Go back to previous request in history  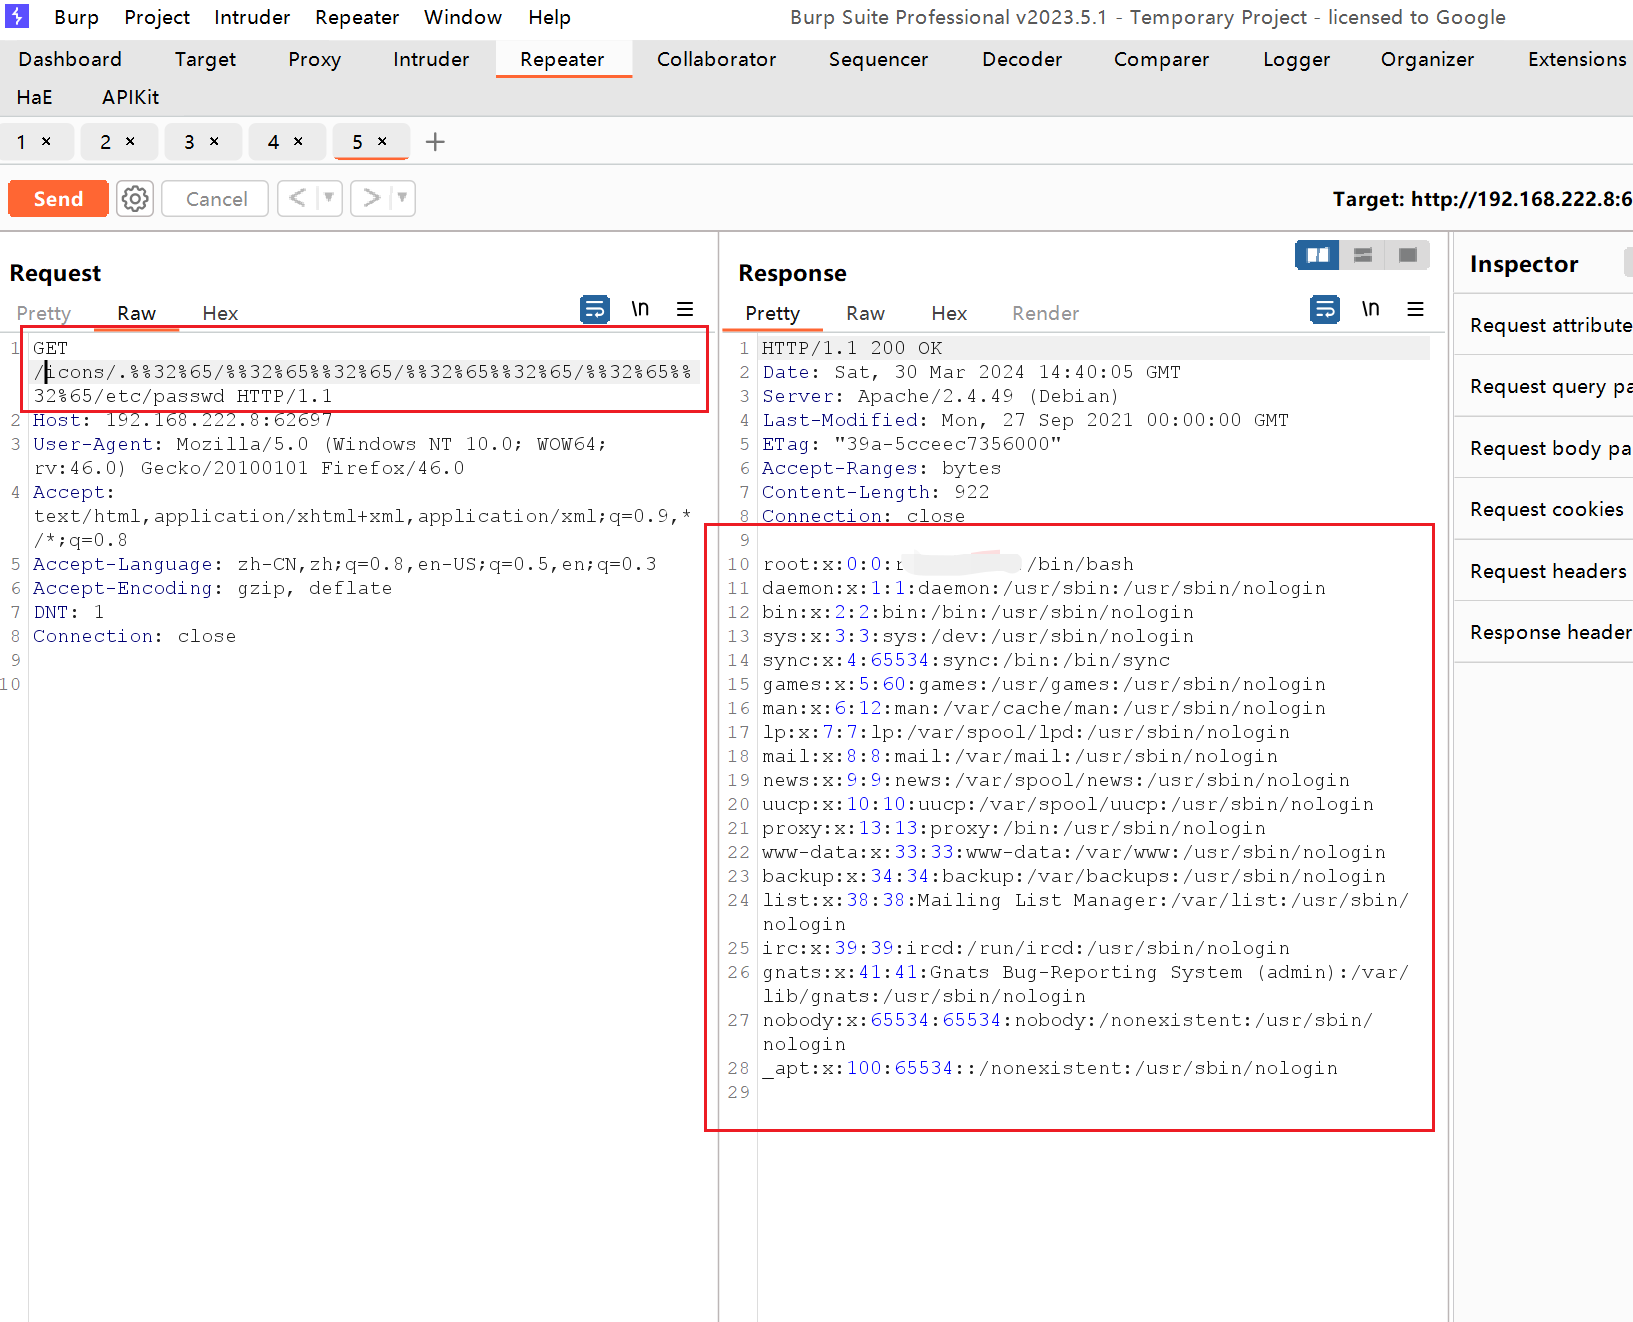coord(298,198)
